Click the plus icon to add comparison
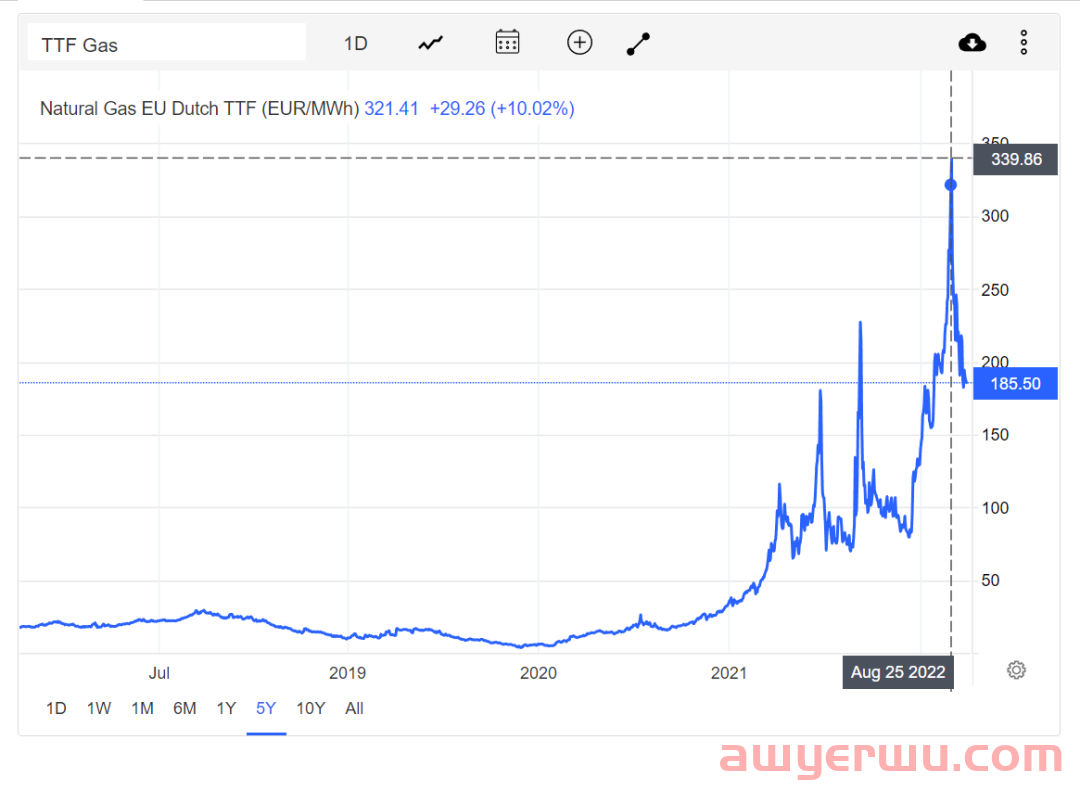Screen dimensions: 1080x791 tap(580, 42)
